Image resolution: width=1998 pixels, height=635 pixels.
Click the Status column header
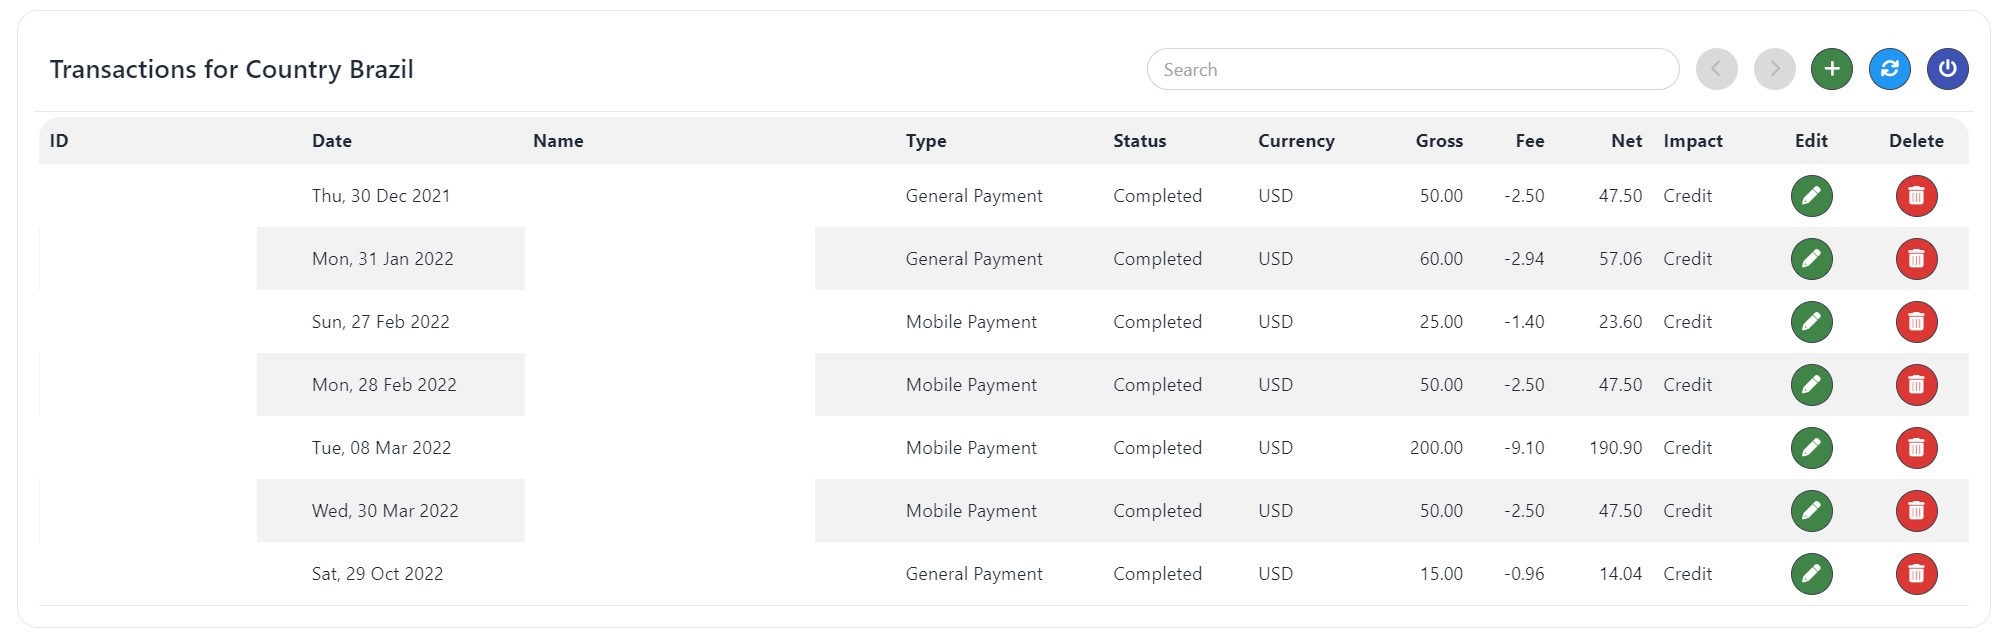pos(1139,141)
